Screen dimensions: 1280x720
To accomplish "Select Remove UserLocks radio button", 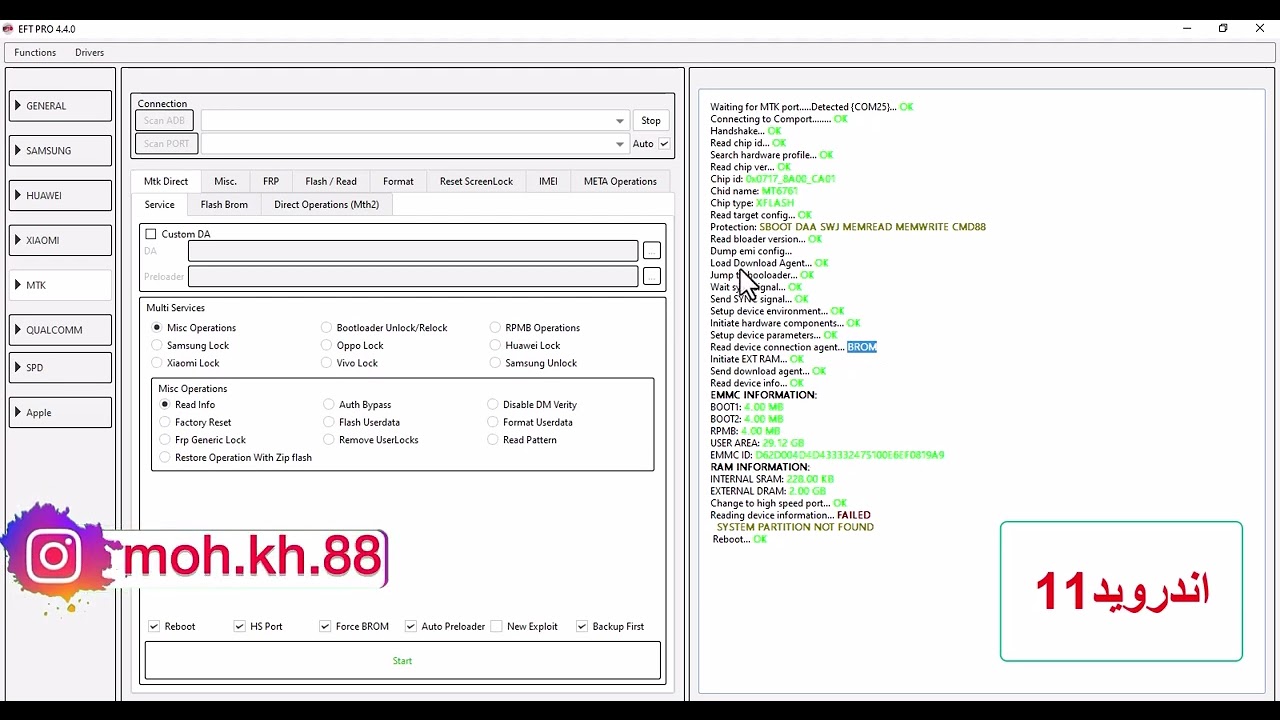I will pyautogui.click(x=329, y=440).
